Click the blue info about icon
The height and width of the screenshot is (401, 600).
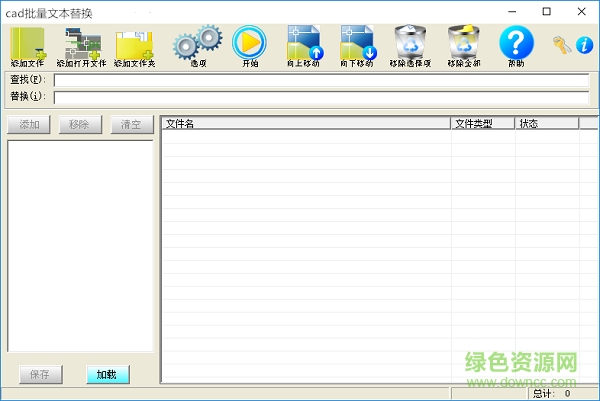click(x=584, y=45)
